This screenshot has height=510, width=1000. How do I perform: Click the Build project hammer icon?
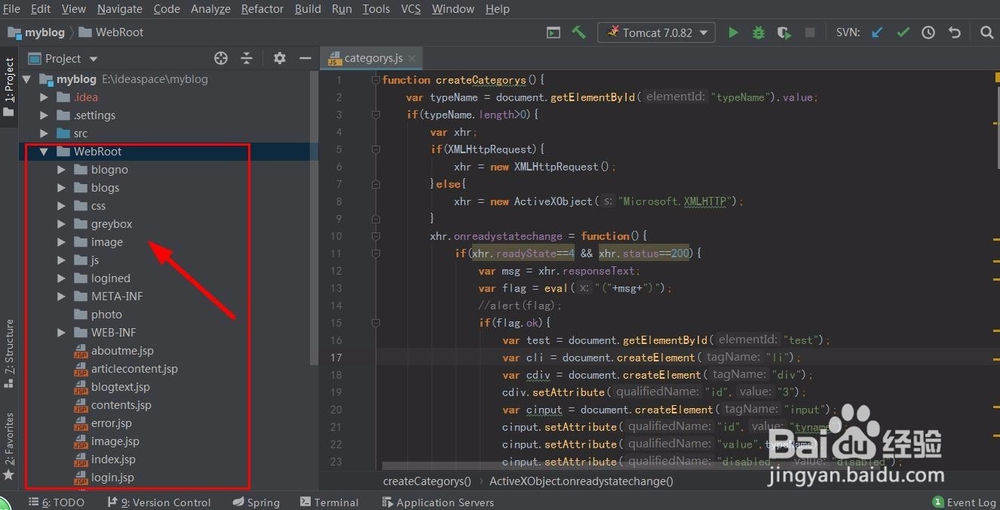click(x=578, y=33)
